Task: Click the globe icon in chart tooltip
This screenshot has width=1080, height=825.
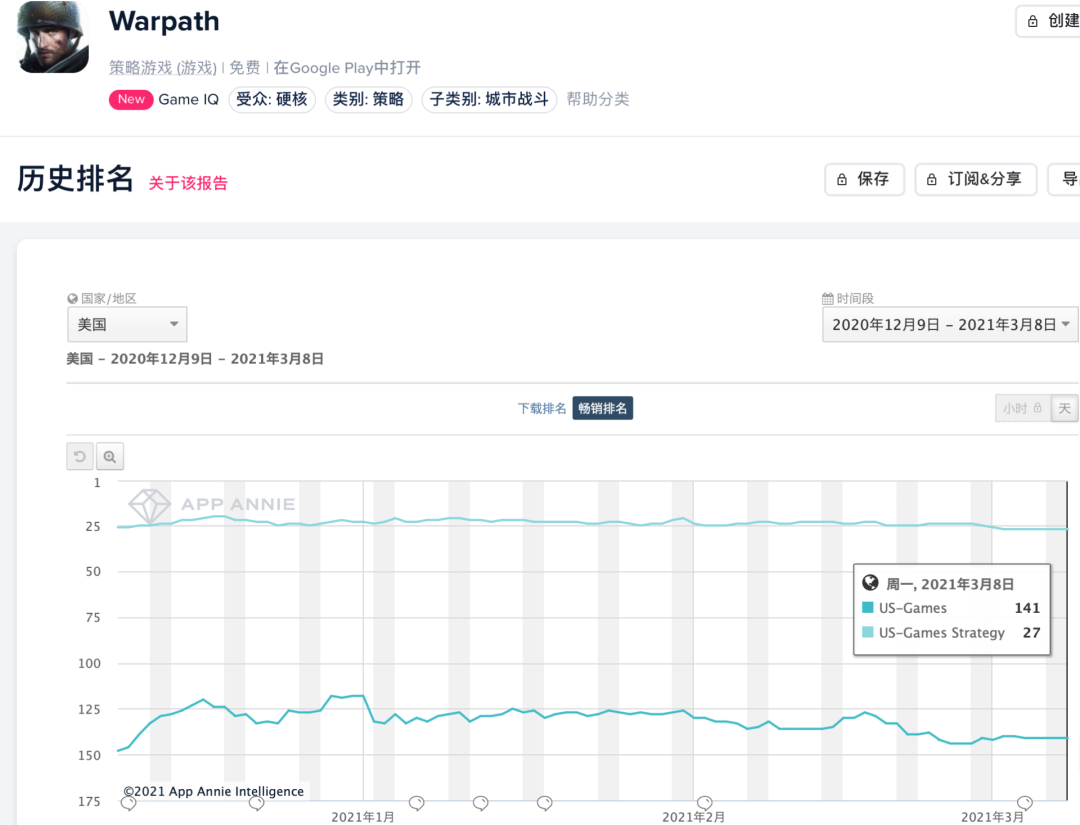Action: (871, 583)
